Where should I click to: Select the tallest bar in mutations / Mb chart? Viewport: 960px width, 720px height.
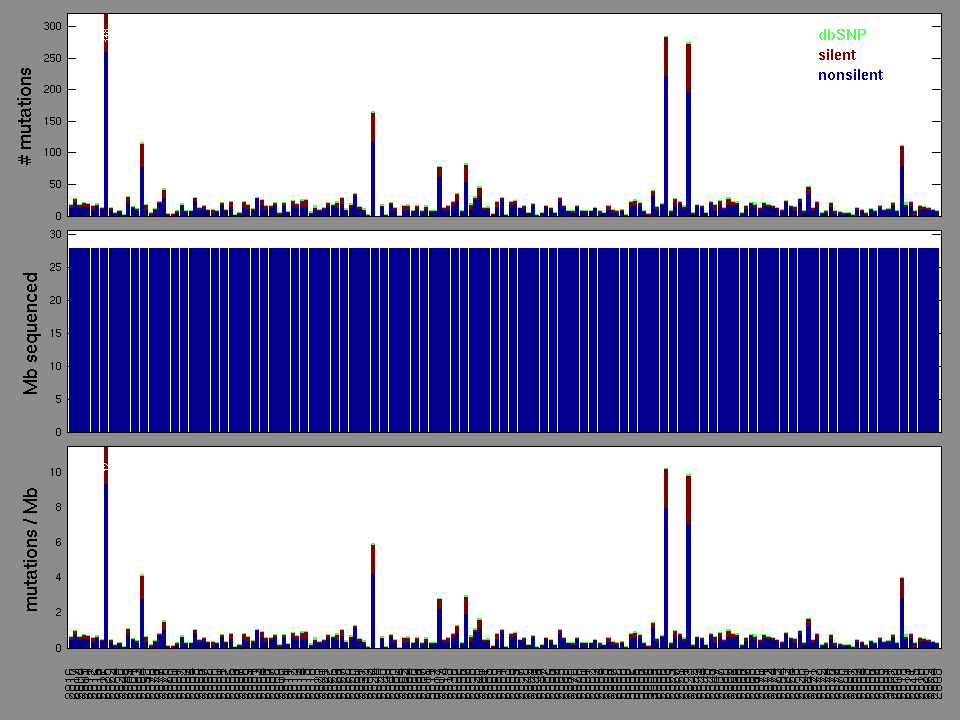pyautogui.click(x=106, y=550)
